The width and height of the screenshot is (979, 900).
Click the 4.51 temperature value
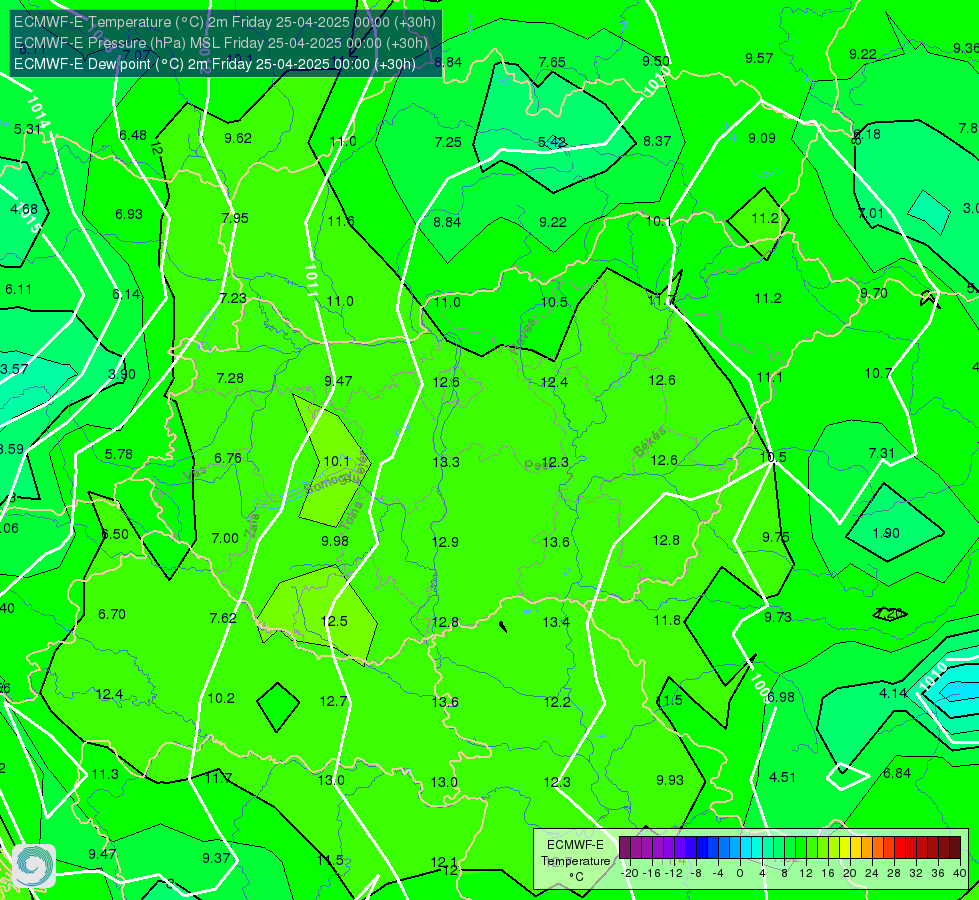click(782, 778)
